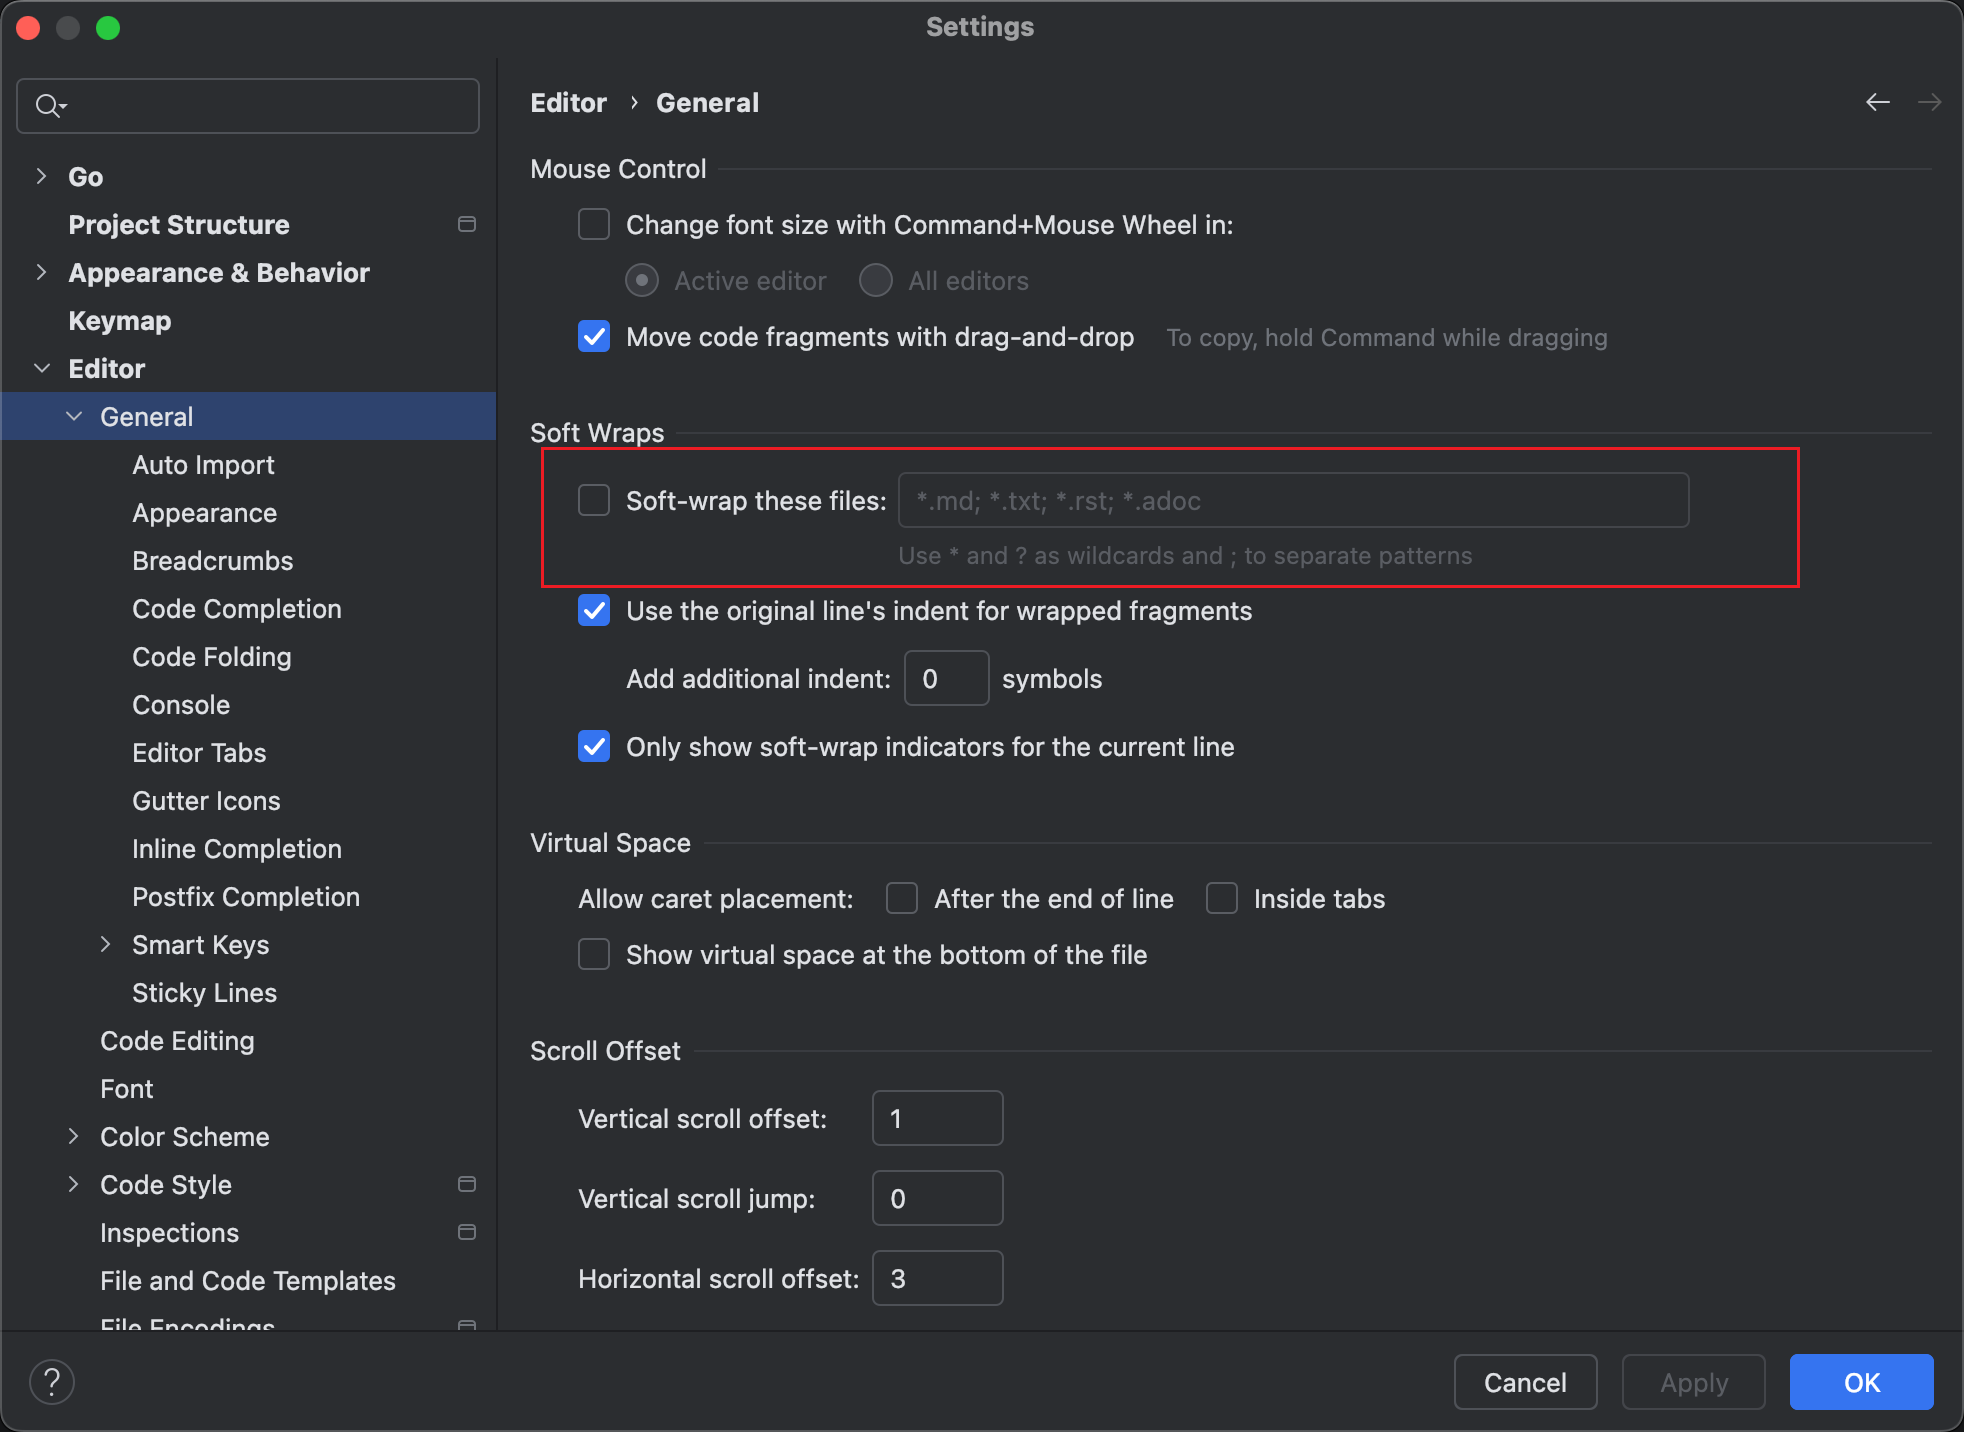
Task: Click the forward navigation arrow icon
Action: point(1929,102)
